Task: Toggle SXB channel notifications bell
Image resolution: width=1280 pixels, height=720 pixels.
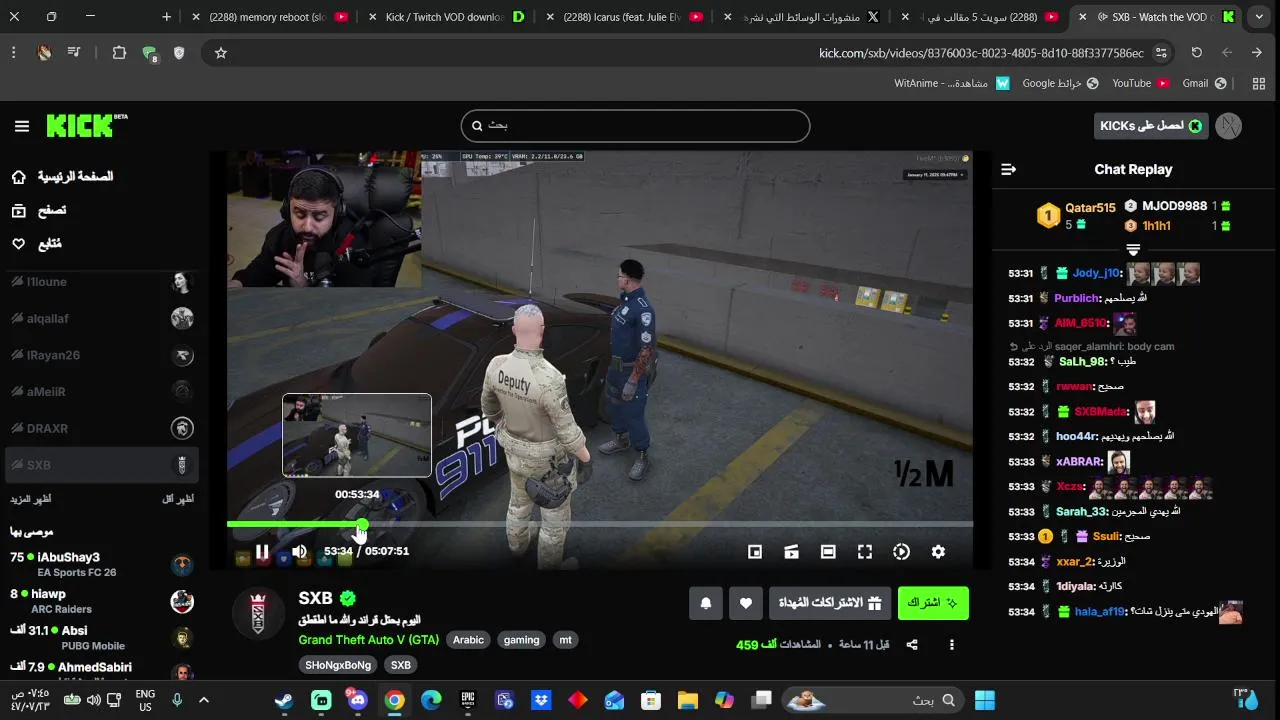Action: tap(706, 603)
